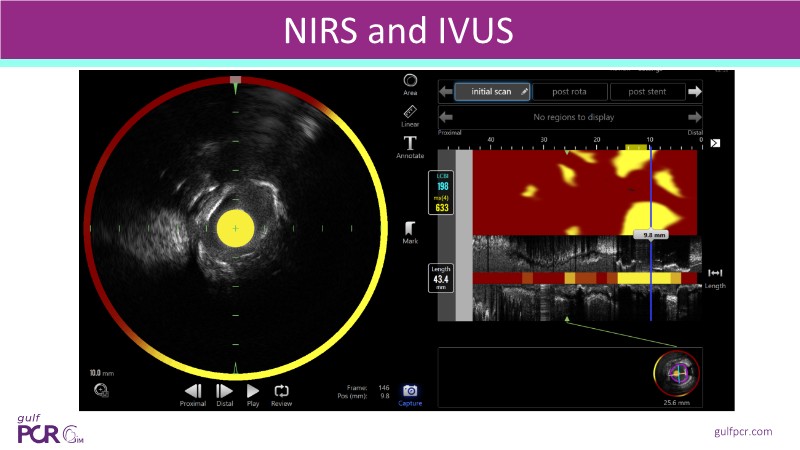Select the initial scan tab
800x450 pixels.
click(x=485, y=92)
